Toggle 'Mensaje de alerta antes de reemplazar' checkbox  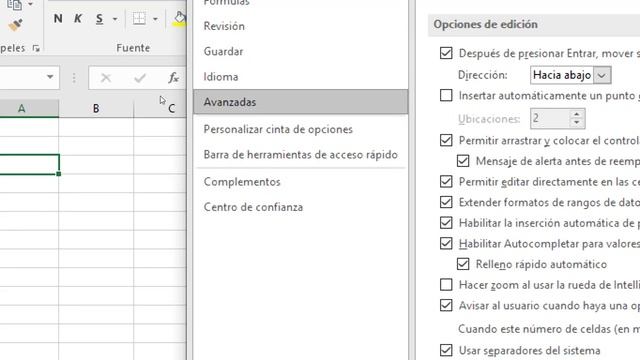463,161
